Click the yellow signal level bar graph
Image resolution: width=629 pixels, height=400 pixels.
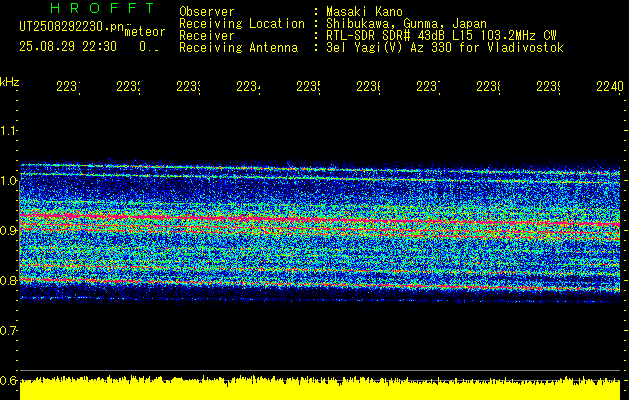coord(320,388)
